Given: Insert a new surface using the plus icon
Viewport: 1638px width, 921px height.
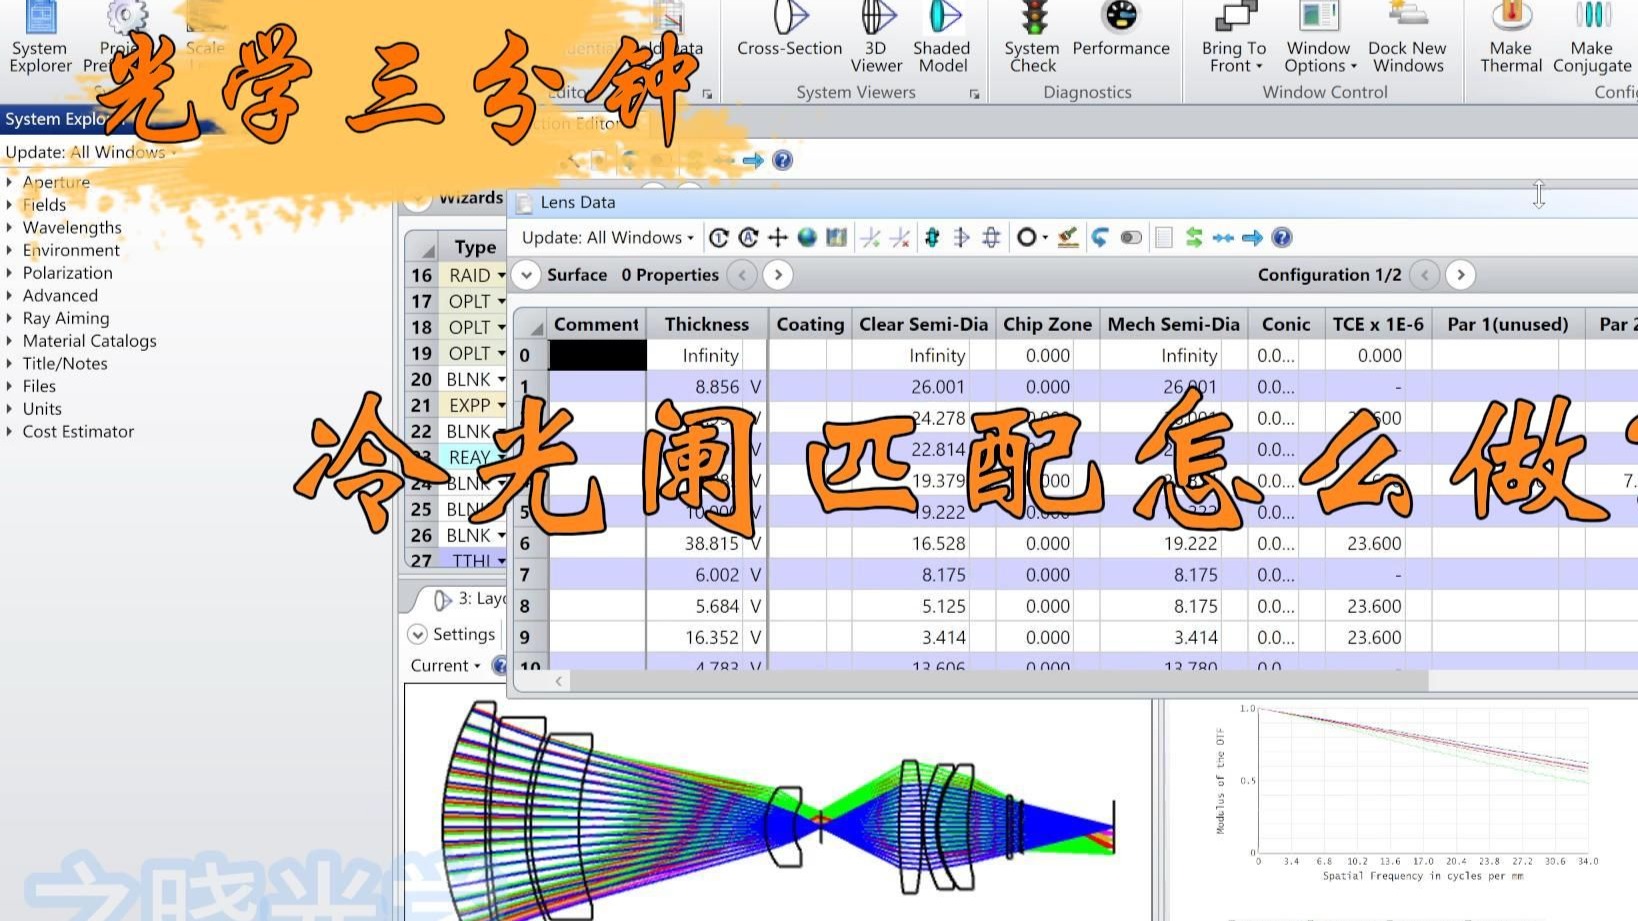Looking at the screenshot, I should point(777,237).
